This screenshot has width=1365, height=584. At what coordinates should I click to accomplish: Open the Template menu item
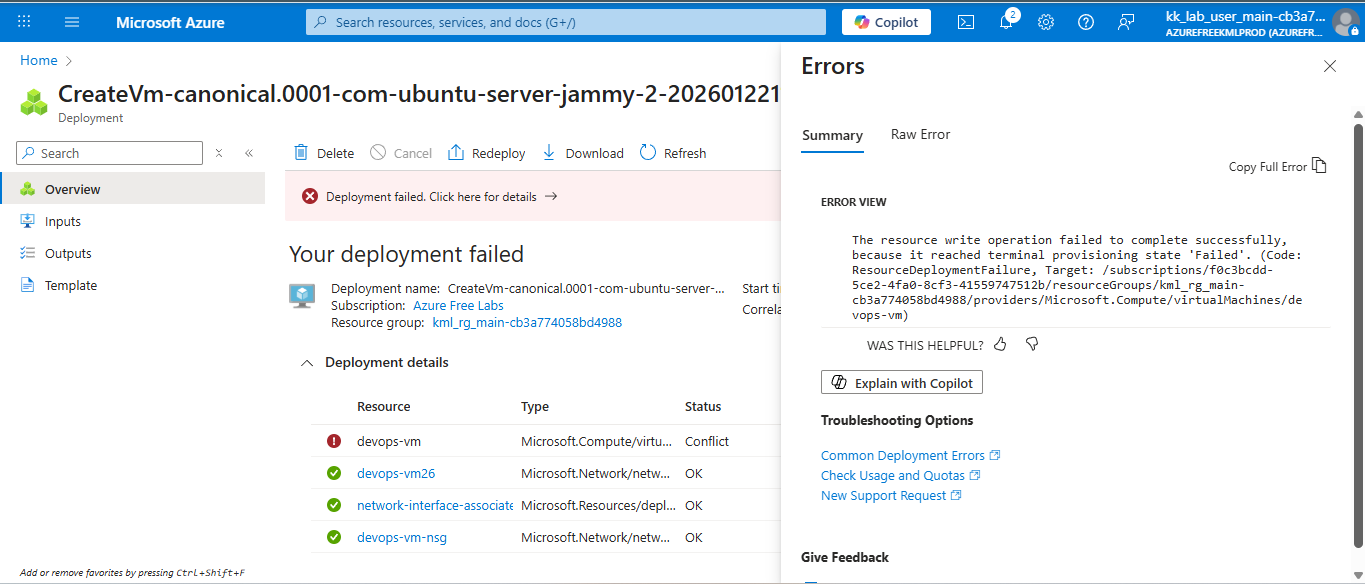coord(71,286)
